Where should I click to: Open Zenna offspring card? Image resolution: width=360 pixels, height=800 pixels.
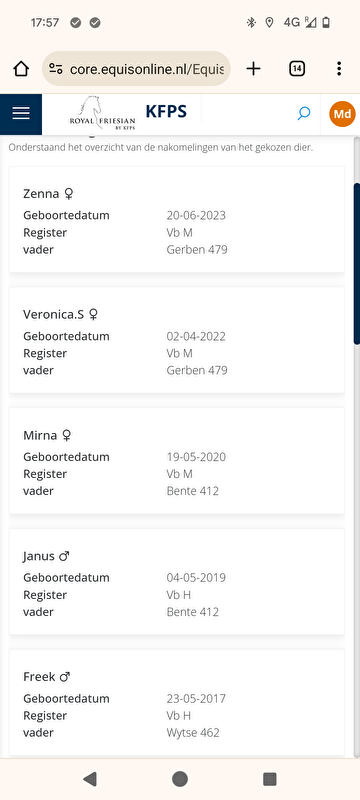[x=176, y=219]
